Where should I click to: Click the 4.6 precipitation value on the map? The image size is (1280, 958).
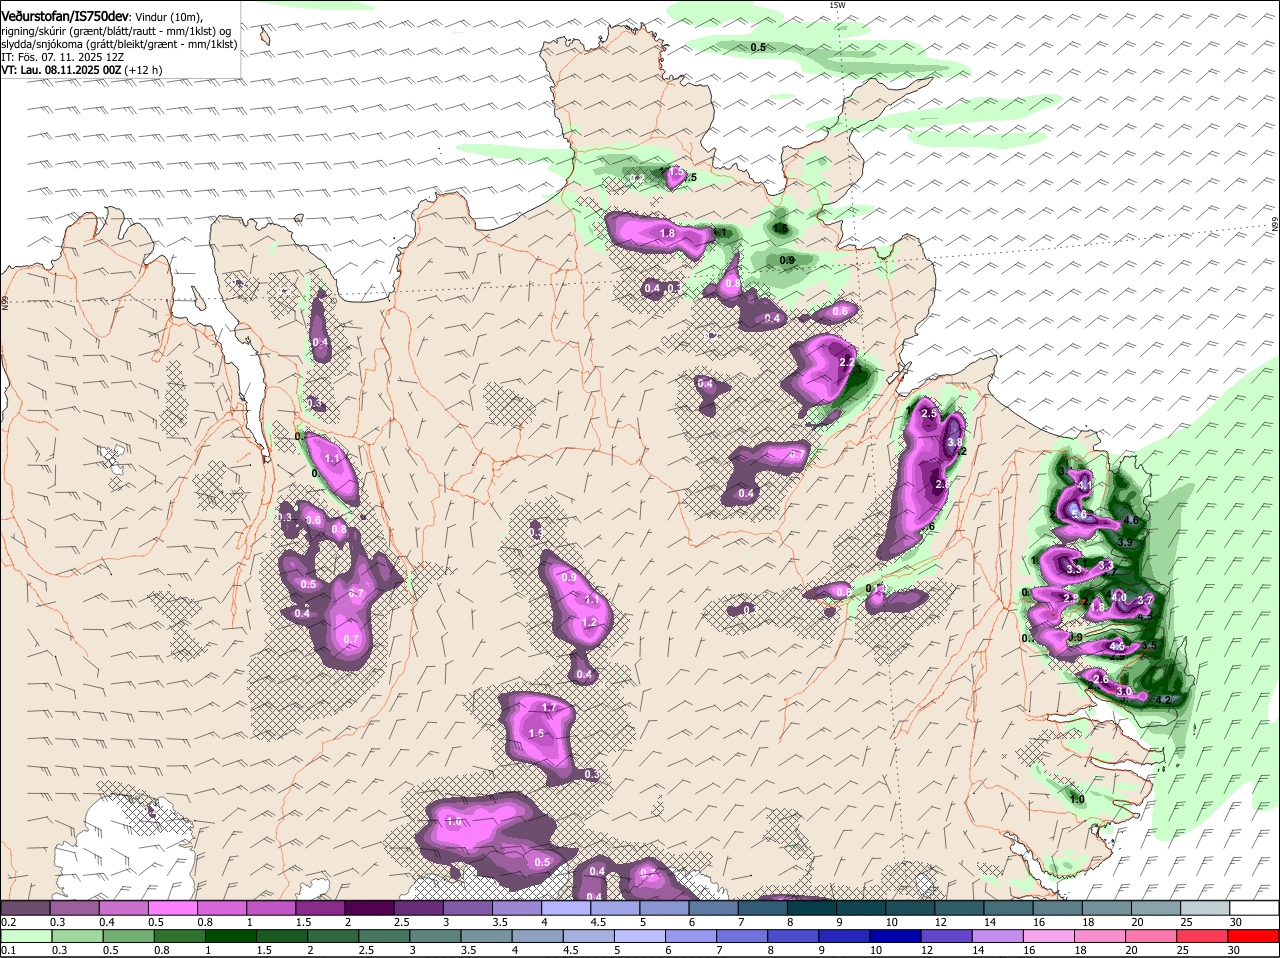(x=1131, y=520)
